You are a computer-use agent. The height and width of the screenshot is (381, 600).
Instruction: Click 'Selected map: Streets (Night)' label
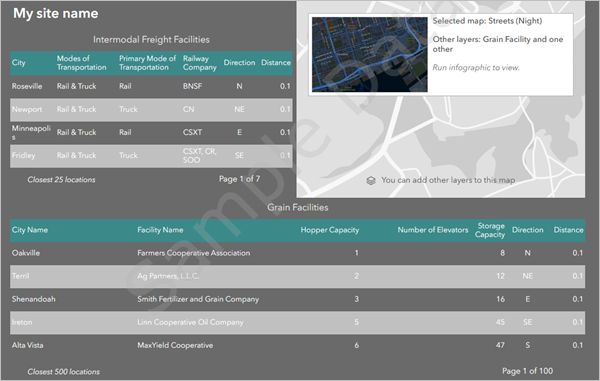487,21
